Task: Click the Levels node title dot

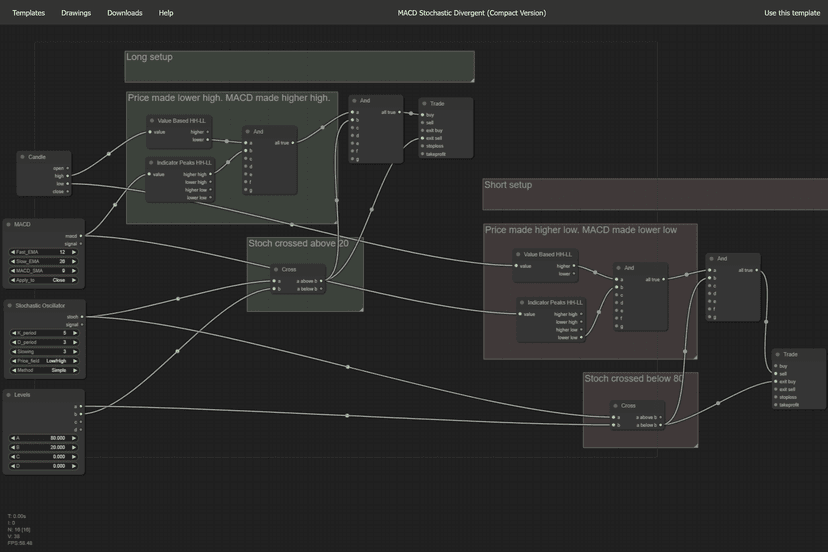Action: click(x=8, y=395)
